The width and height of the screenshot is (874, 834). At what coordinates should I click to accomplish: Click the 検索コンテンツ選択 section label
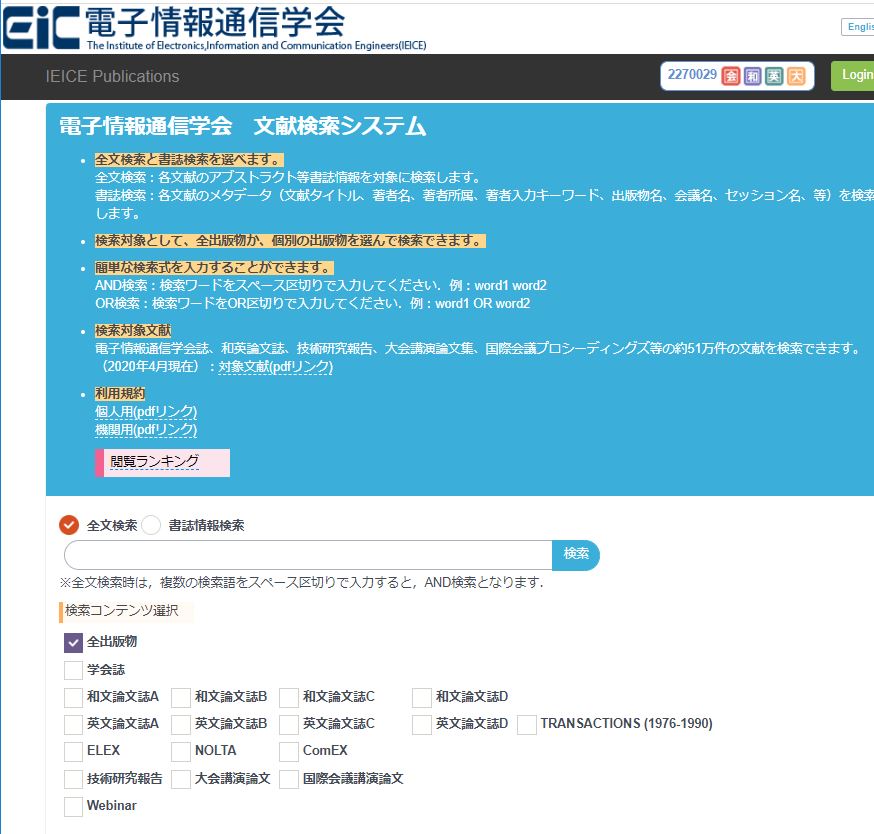click(x=122, y=611)
